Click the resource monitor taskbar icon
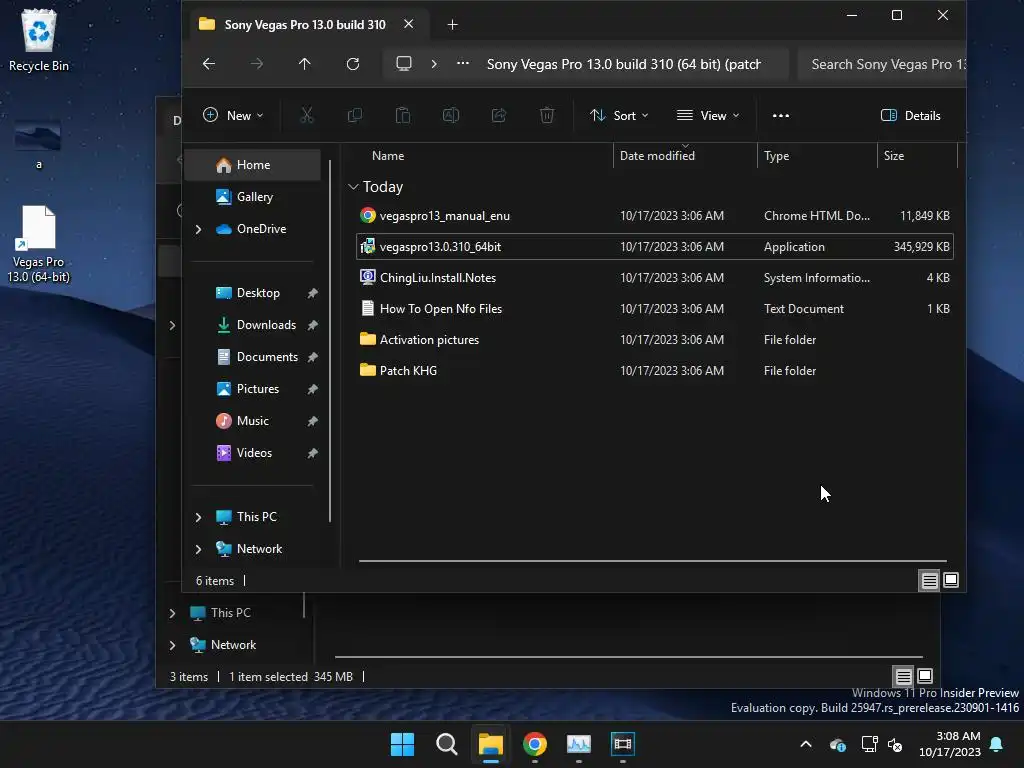The height and width of the screenshot is (768, 1024). click(579, 744)
